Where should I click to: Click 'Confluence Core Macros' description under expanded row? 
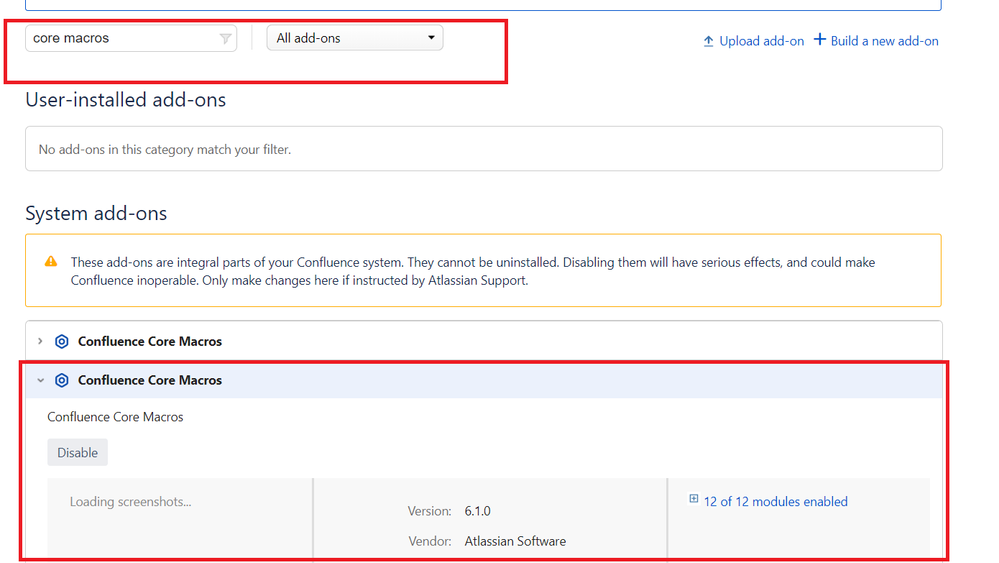[x=115, y=417]
